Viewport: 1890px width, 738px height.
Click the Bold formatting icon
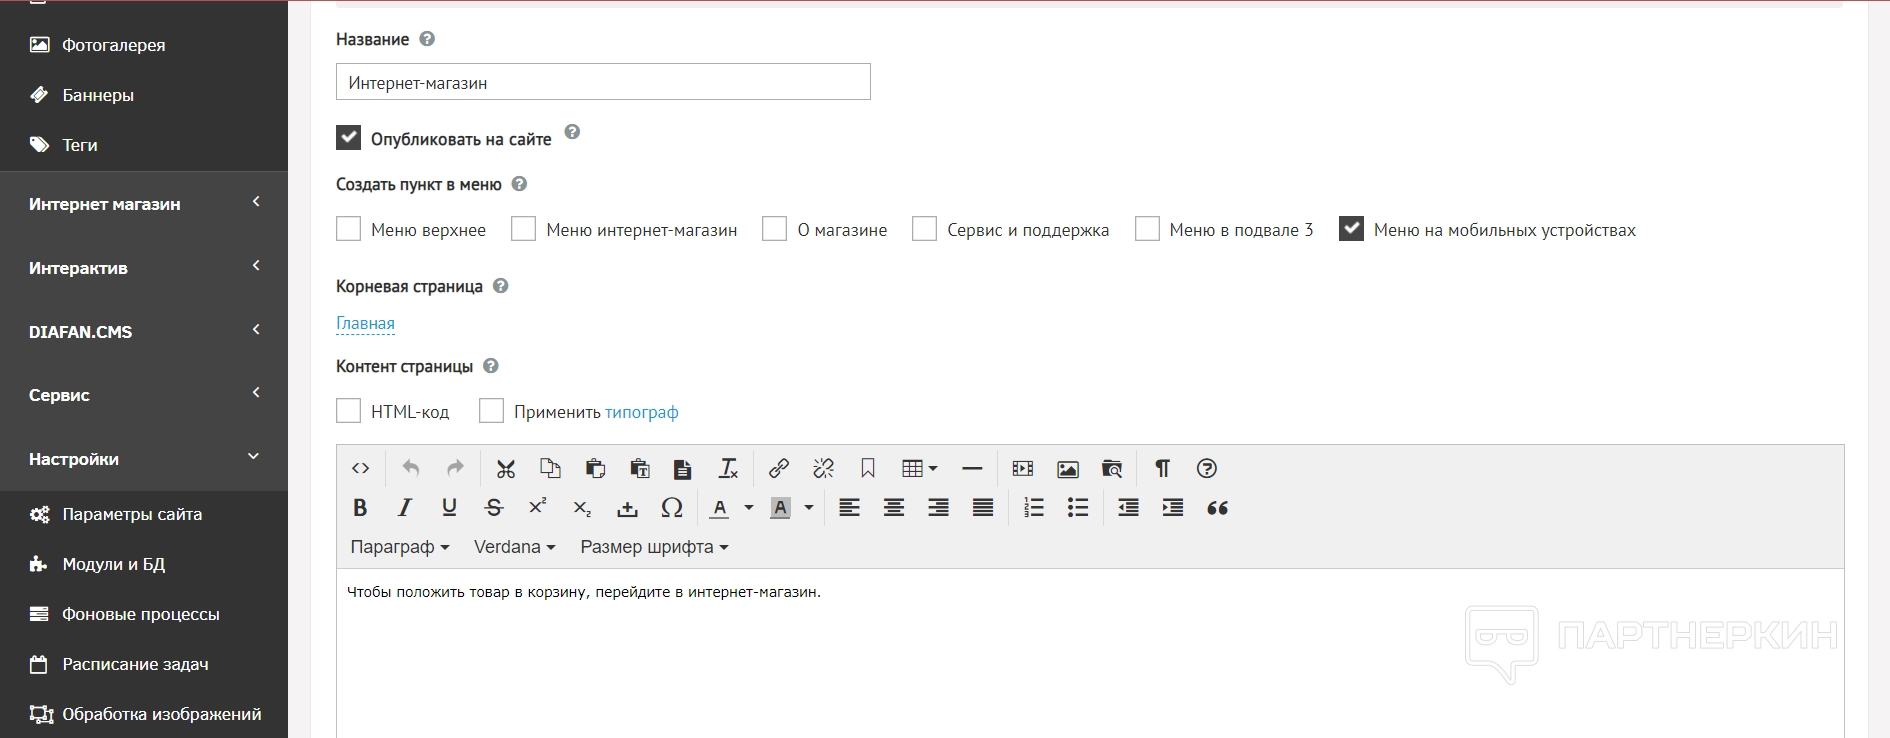tap(360, 508)
